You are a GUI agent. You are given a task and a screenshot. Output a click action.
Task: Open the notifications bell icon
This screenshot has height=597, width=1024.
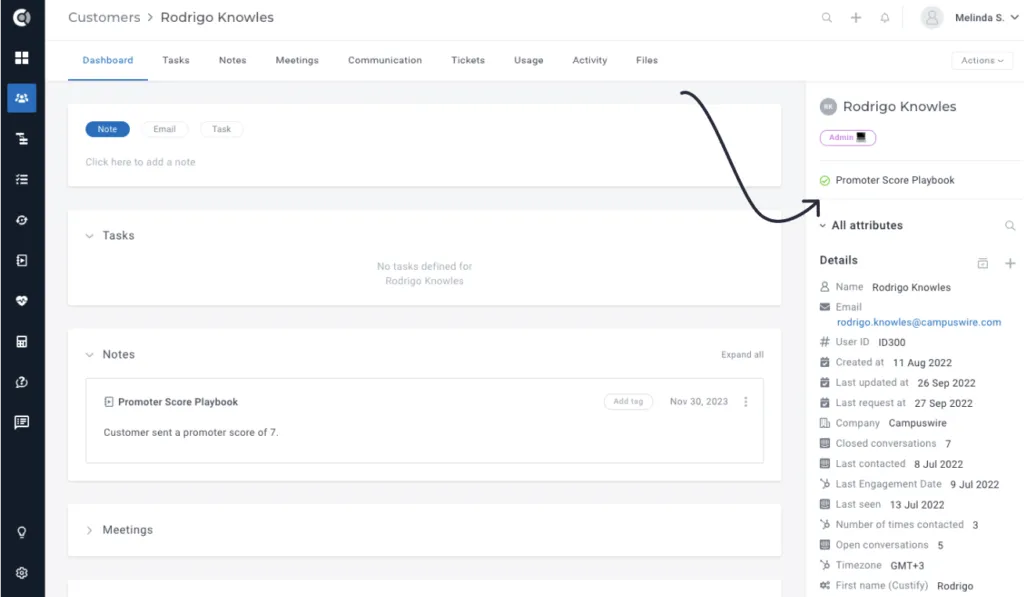point(885,18)
